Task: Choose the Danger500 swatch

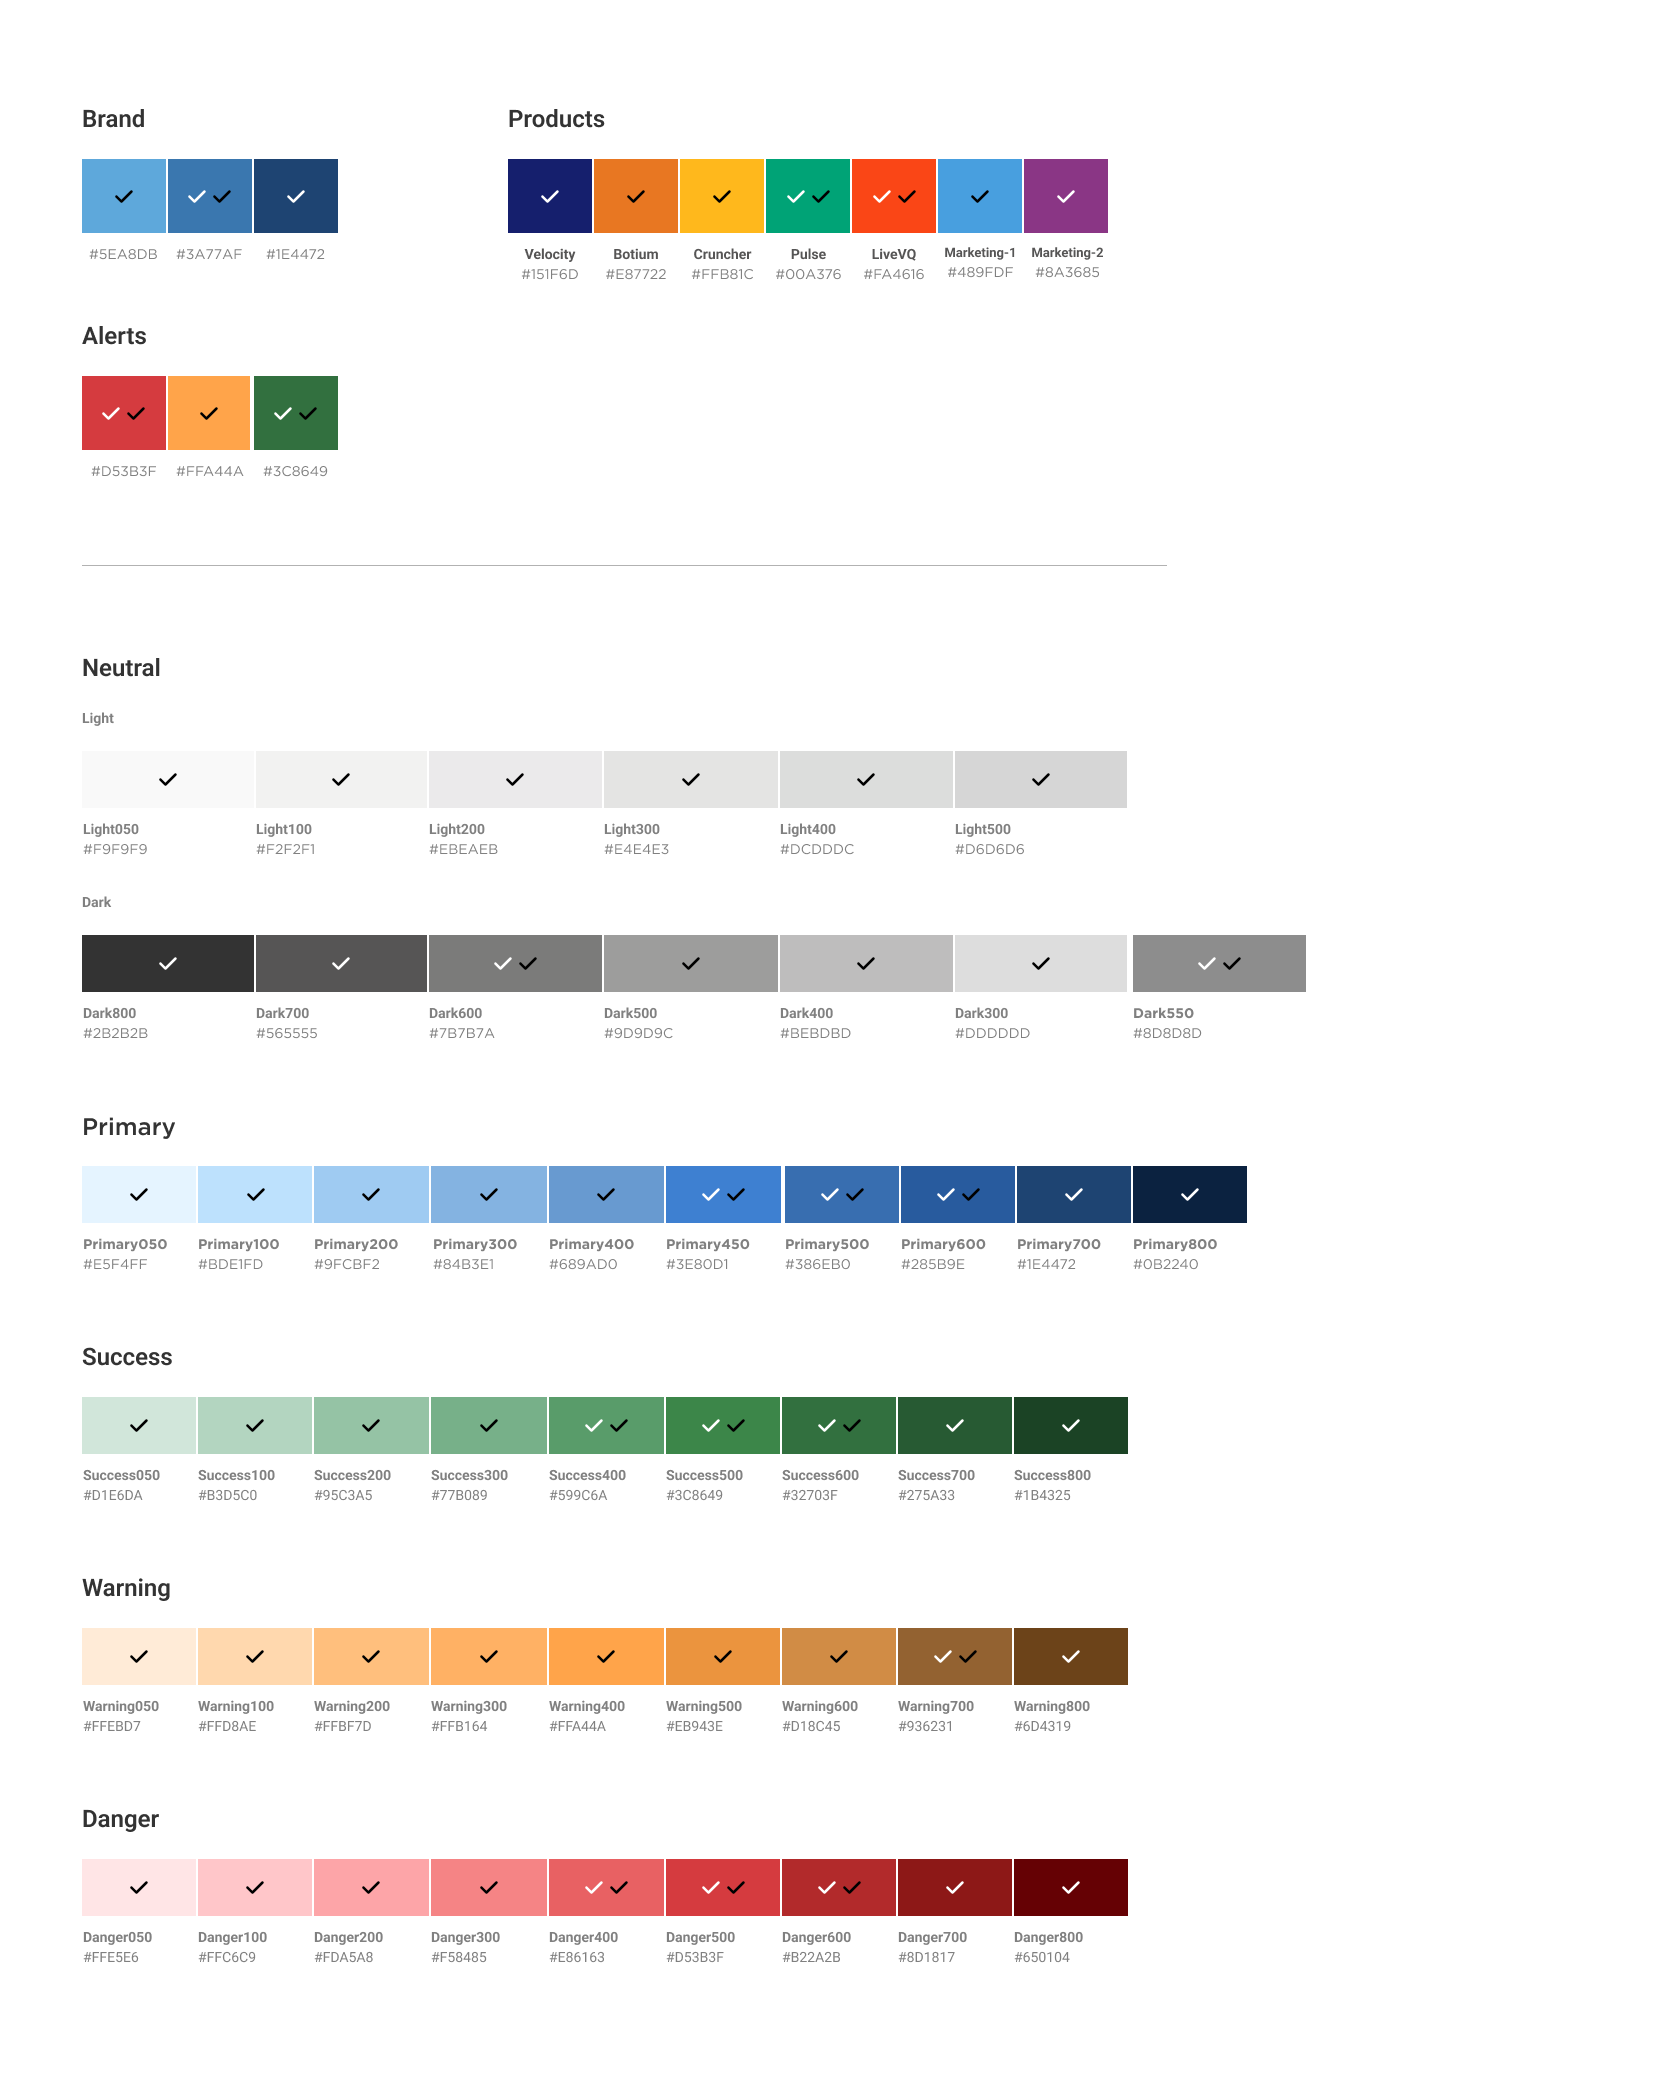Action: [x=723, y=1887]
